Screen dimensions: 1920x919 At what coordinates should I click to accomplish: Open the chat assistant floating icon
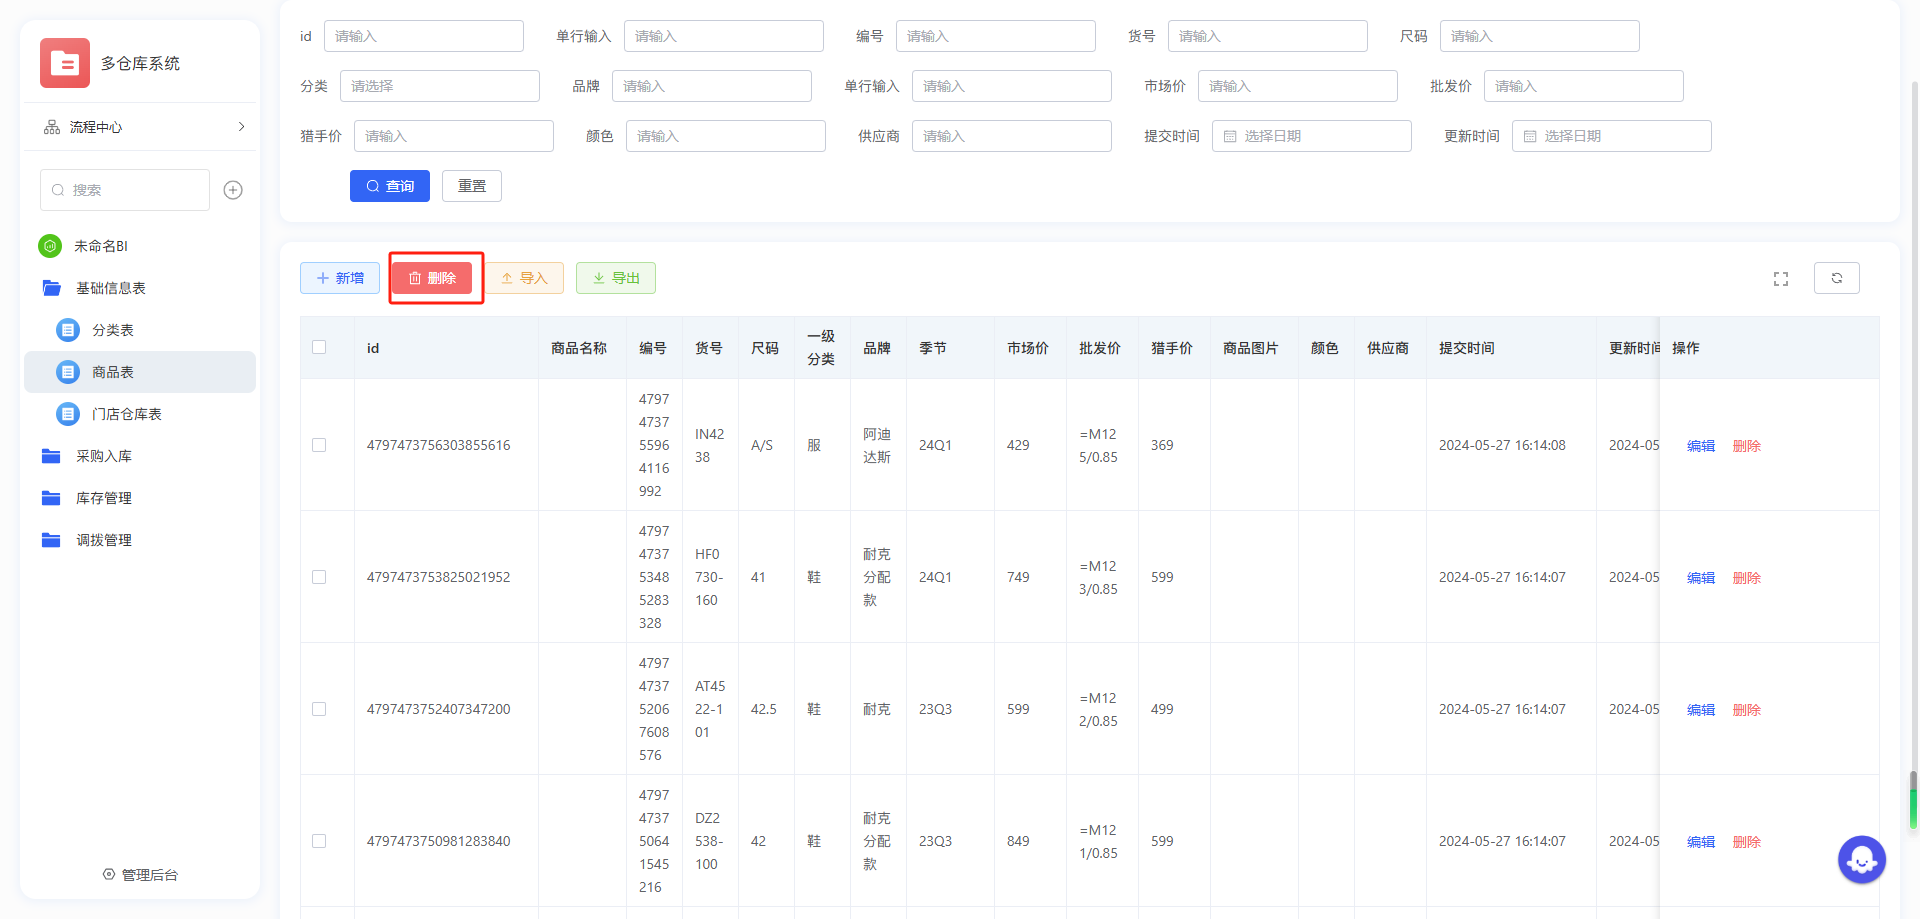[1861, 859]
